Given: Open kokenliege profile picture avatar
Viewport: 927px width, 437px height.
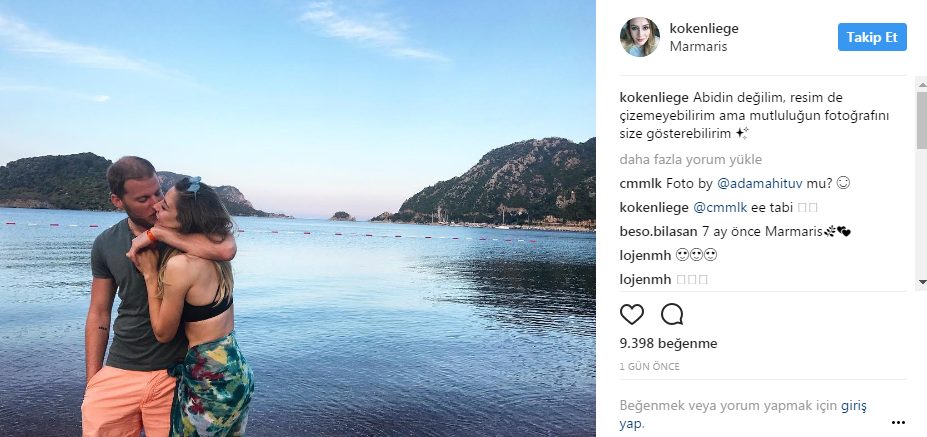Looking at the screenshot, I should point(640,37).
